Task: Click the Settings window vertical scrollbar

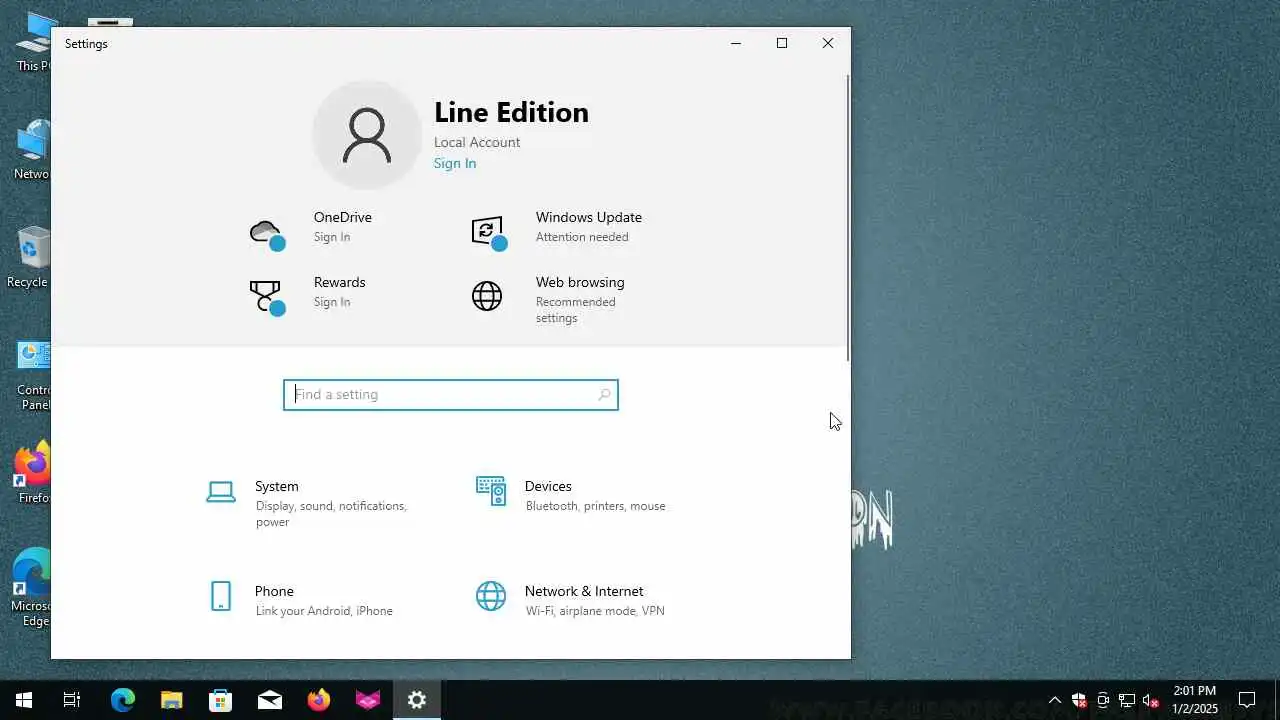Action: (848, 217)
